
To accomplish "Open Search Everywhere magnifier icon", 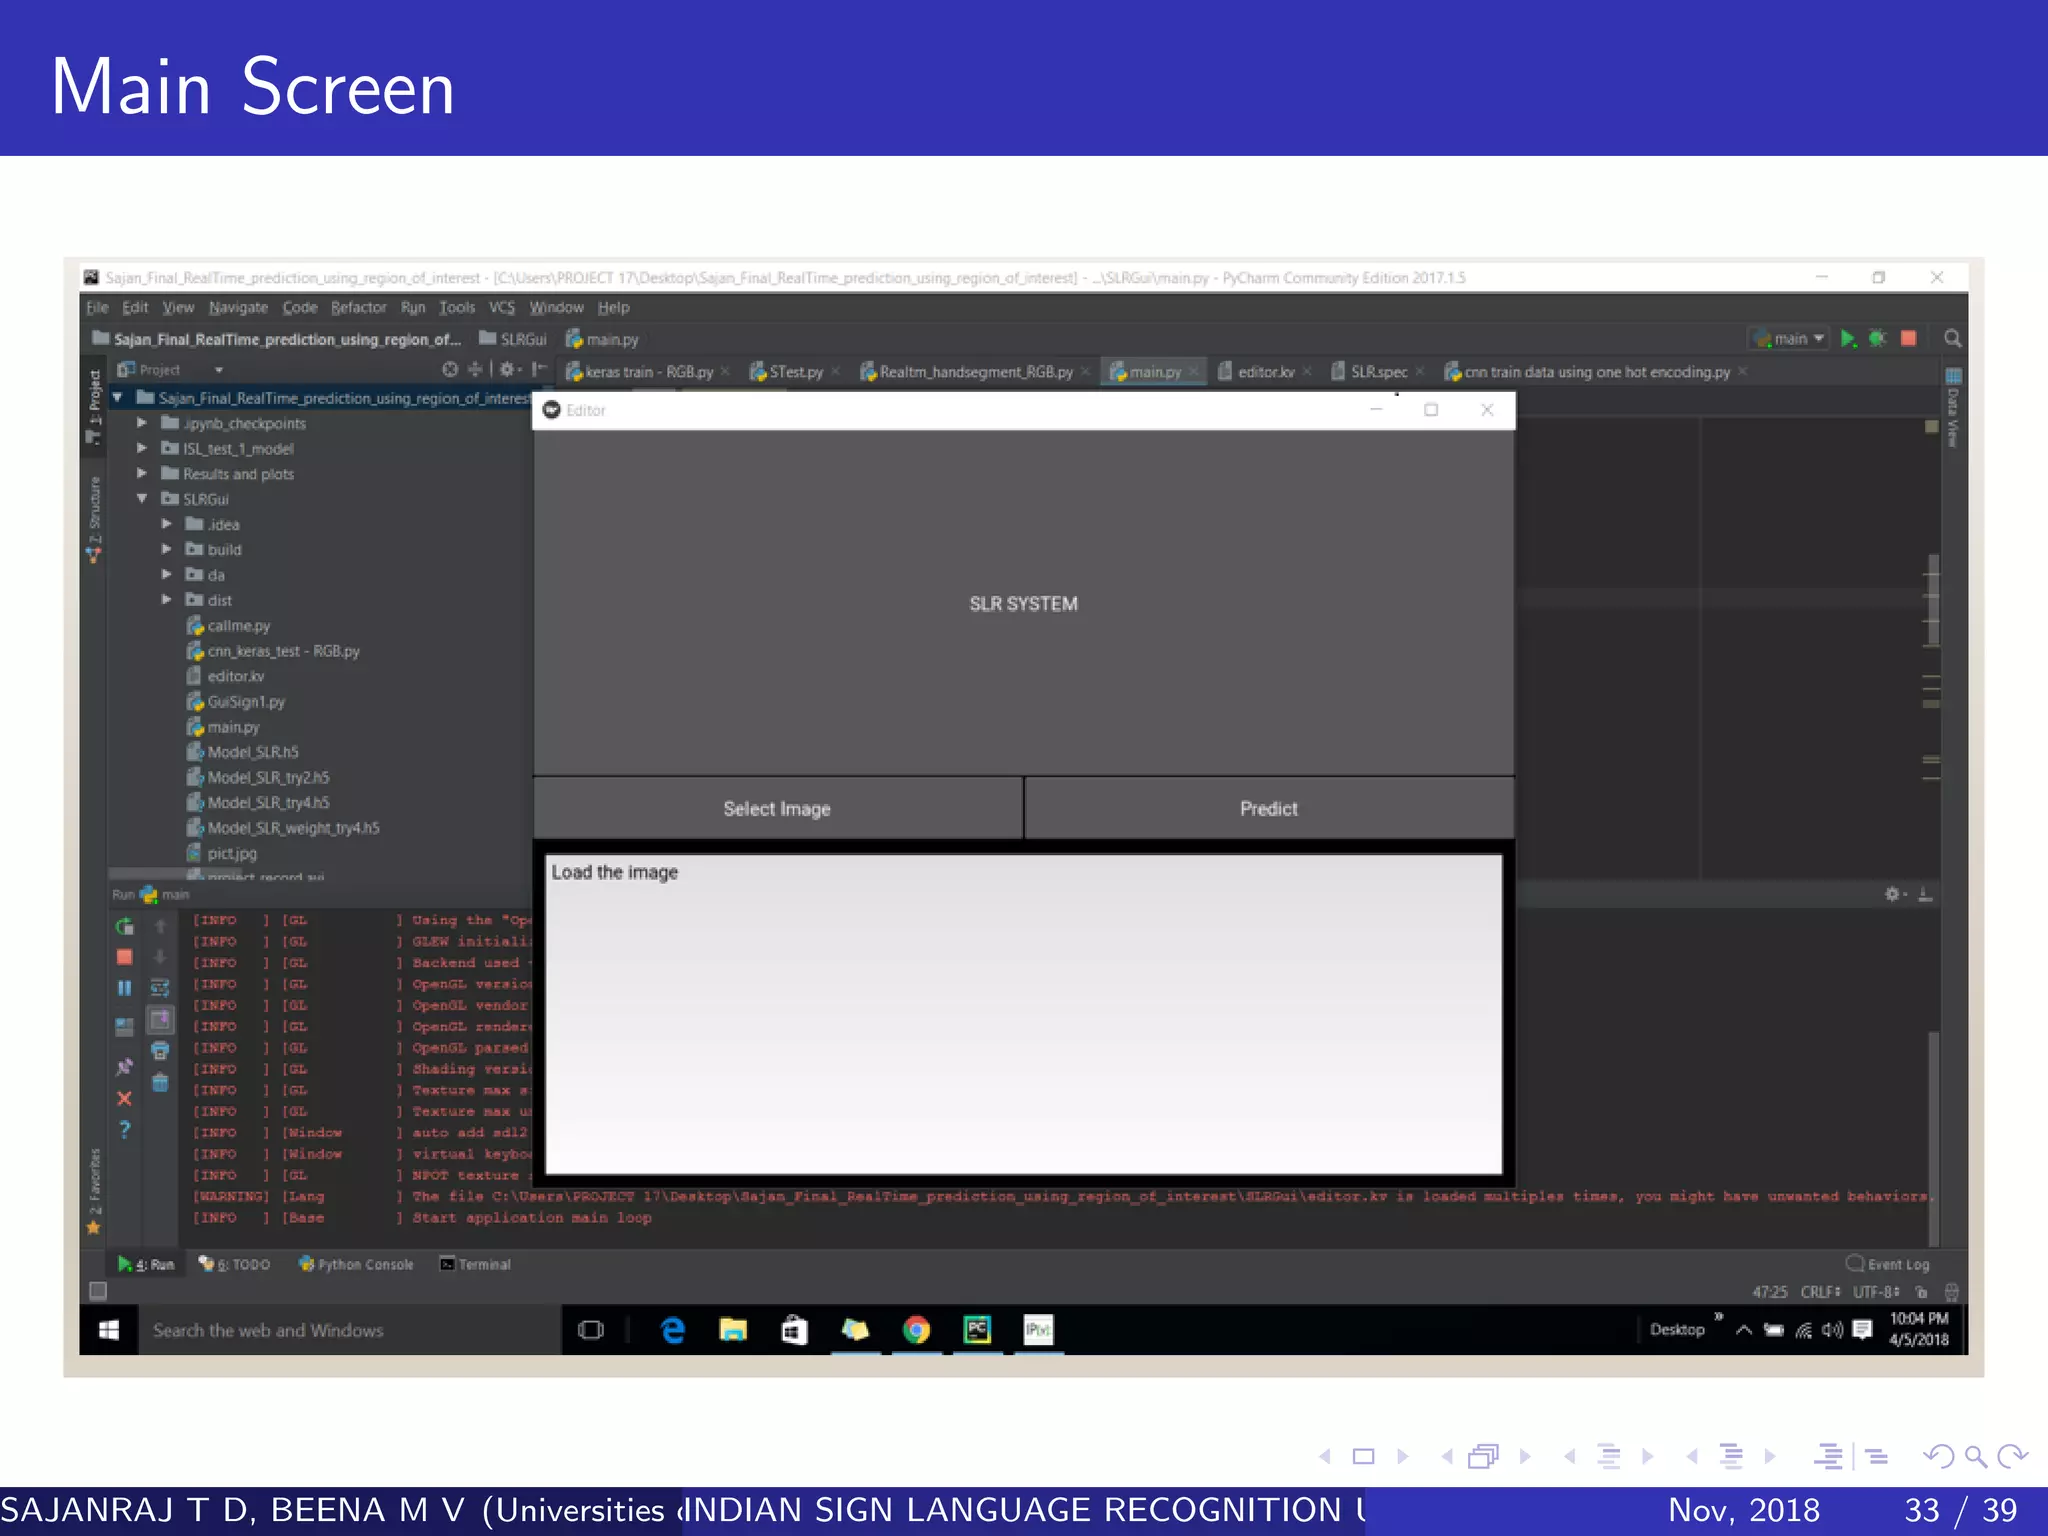I will point(1951,339).
